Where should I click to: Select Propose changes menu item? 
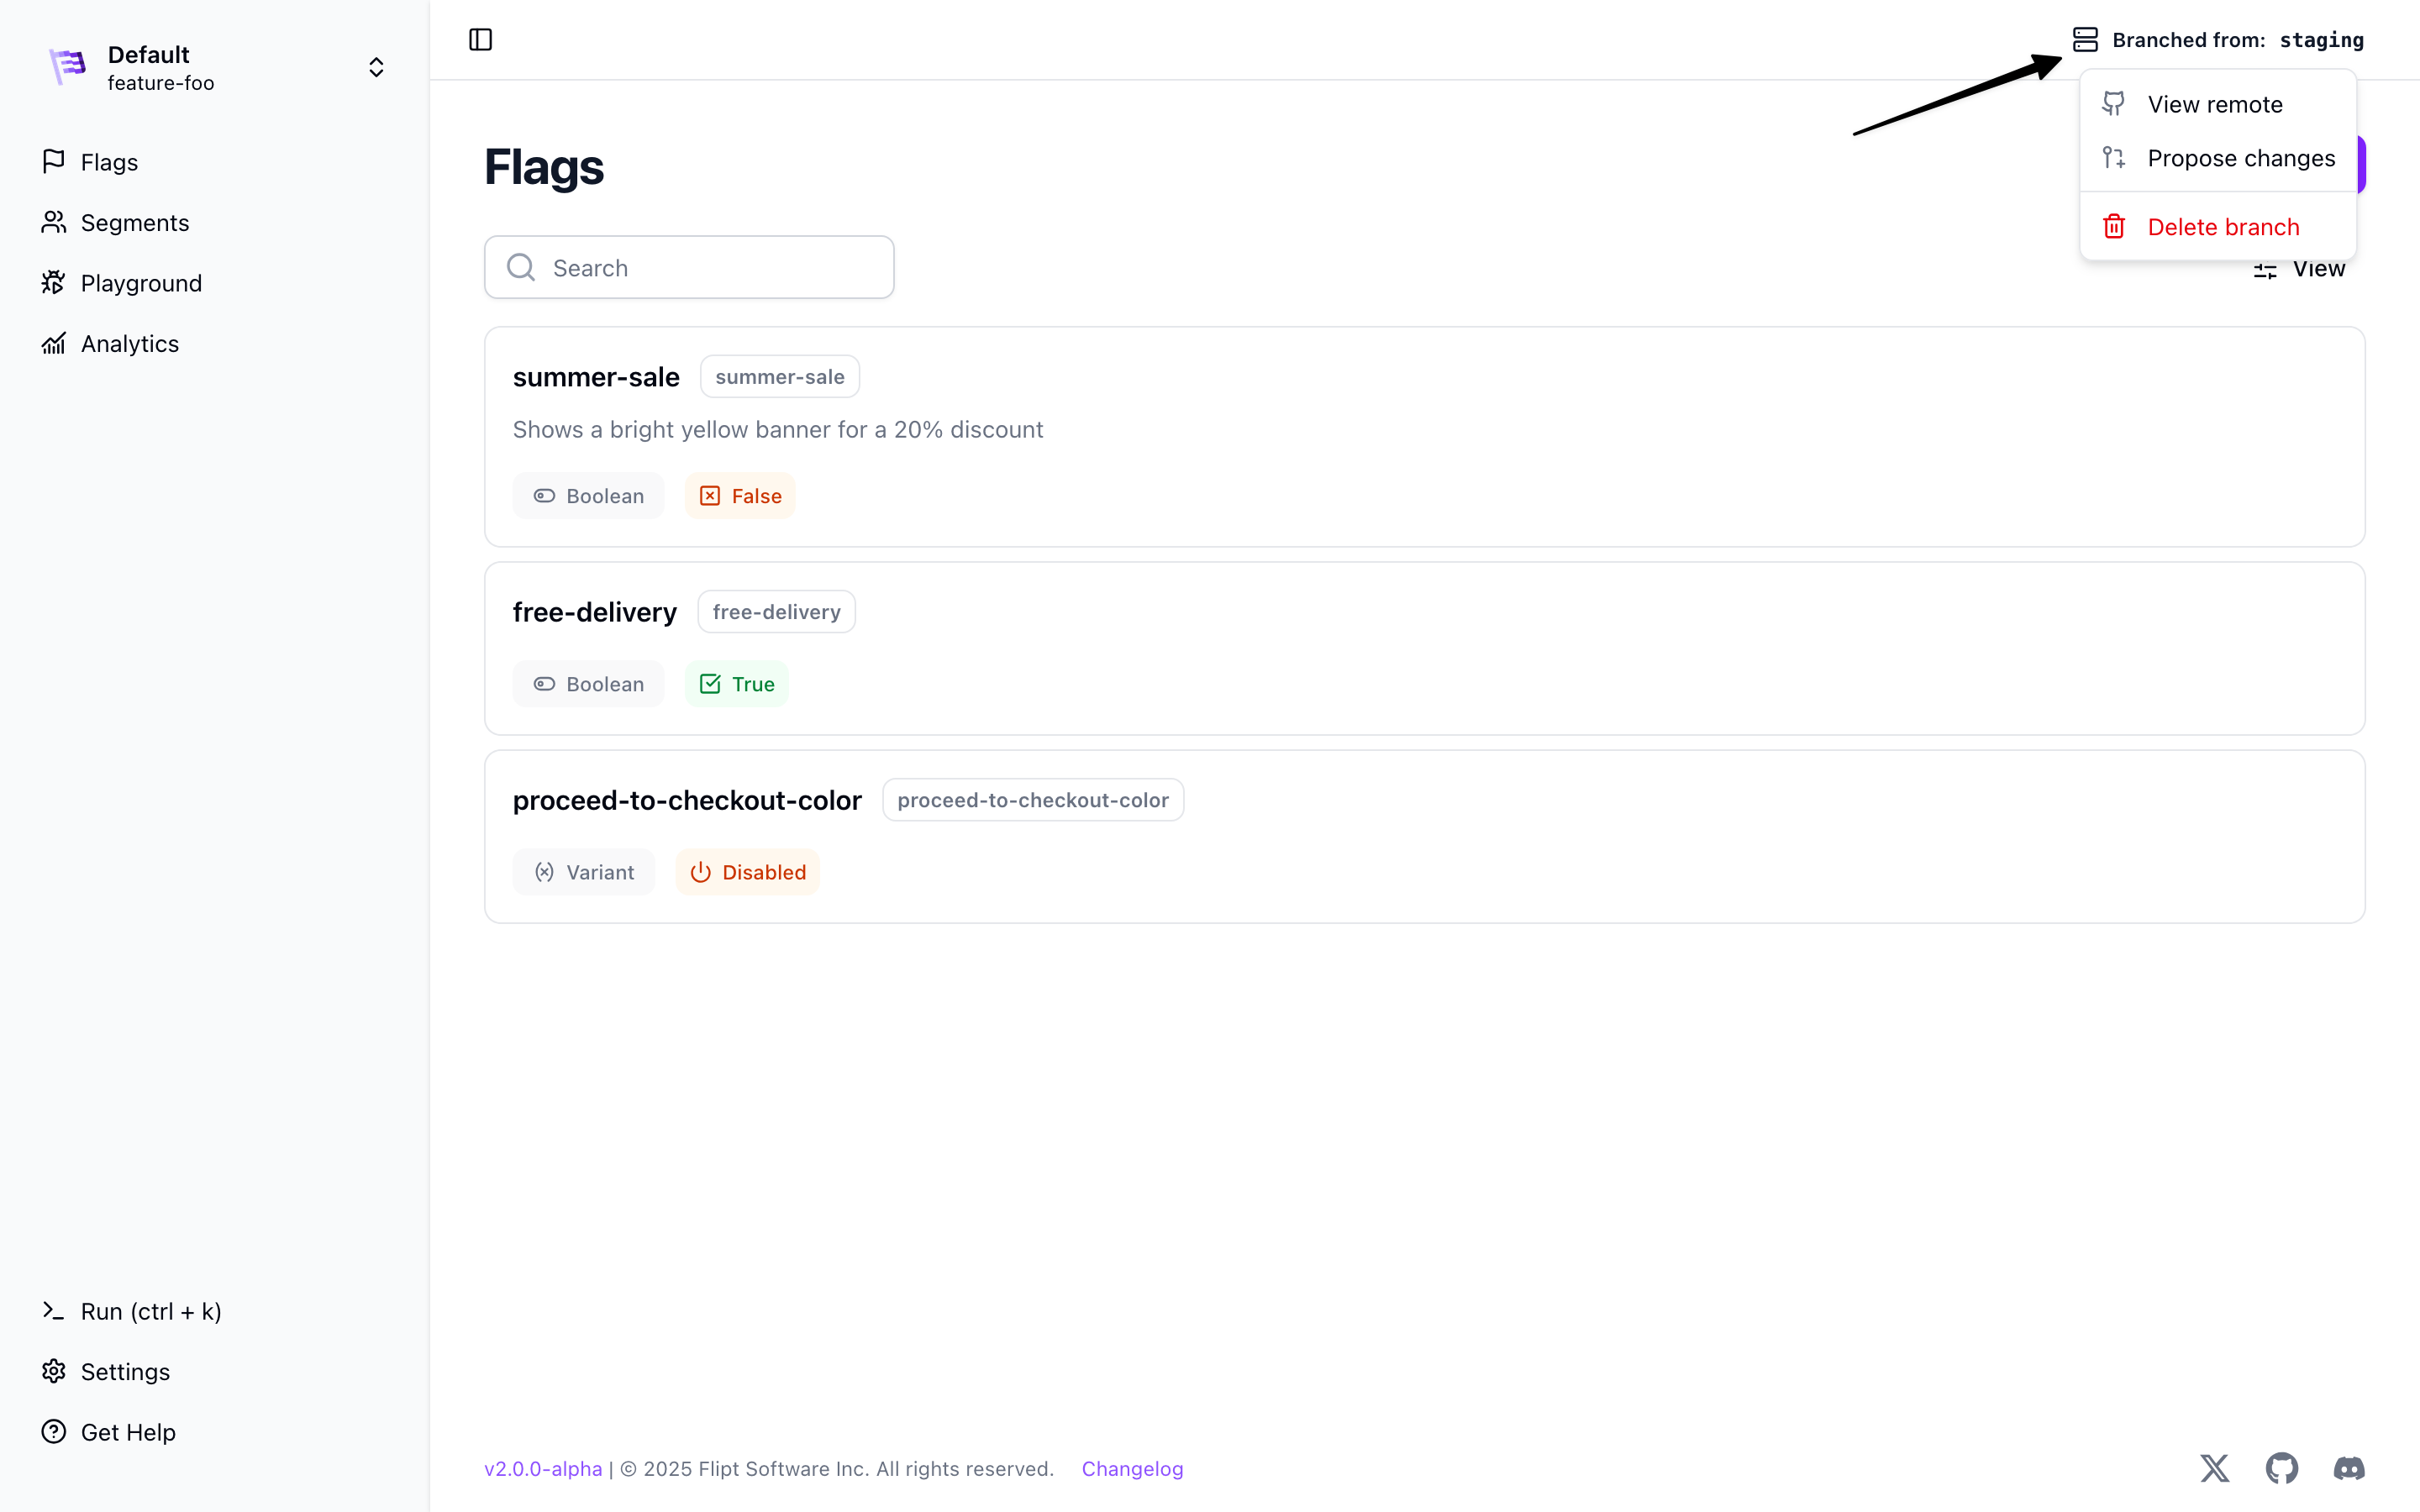click(2240, 158)
